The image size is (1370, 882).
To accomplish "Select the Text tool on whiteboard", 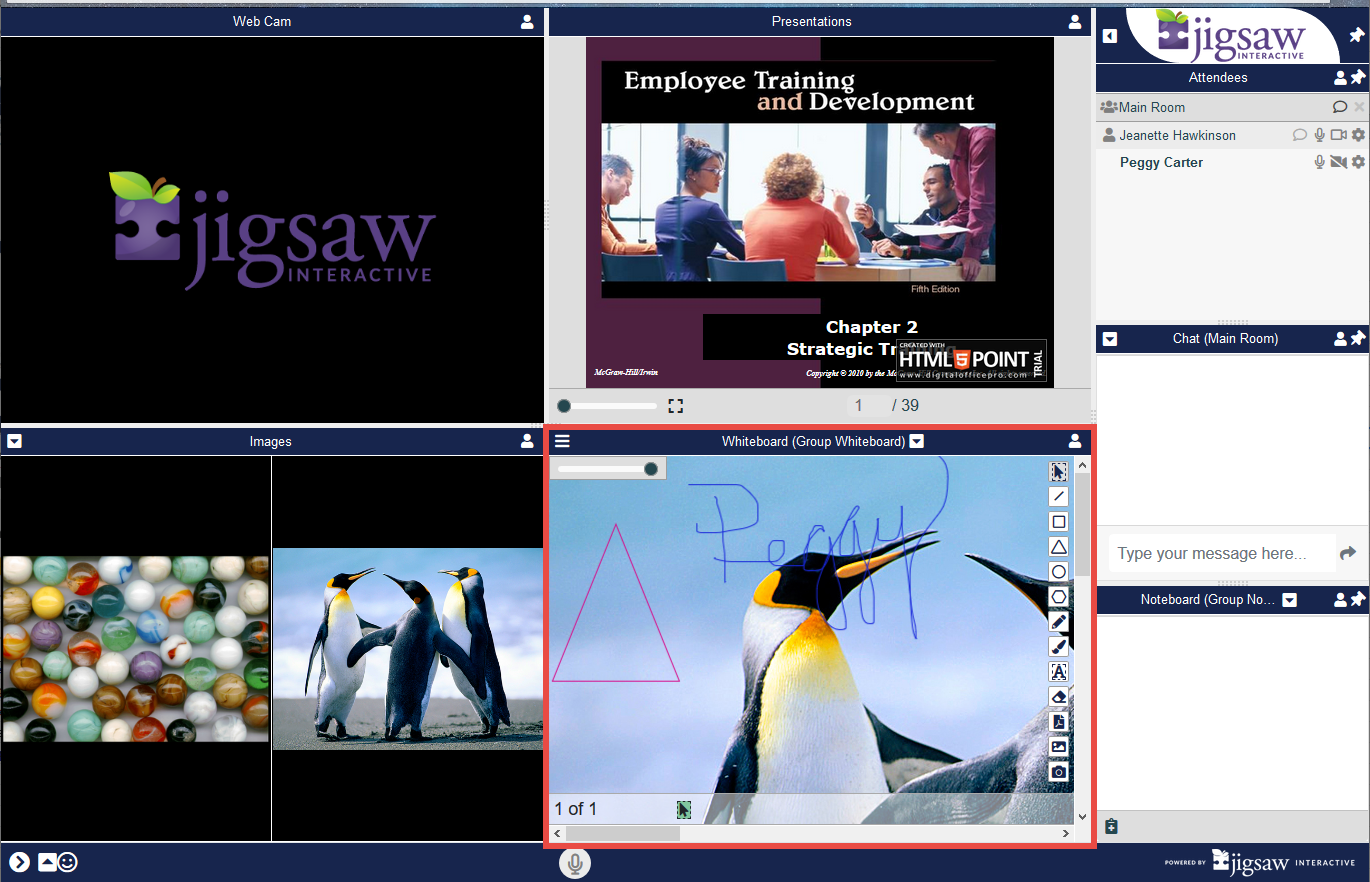I will (x=1058, y=672).
